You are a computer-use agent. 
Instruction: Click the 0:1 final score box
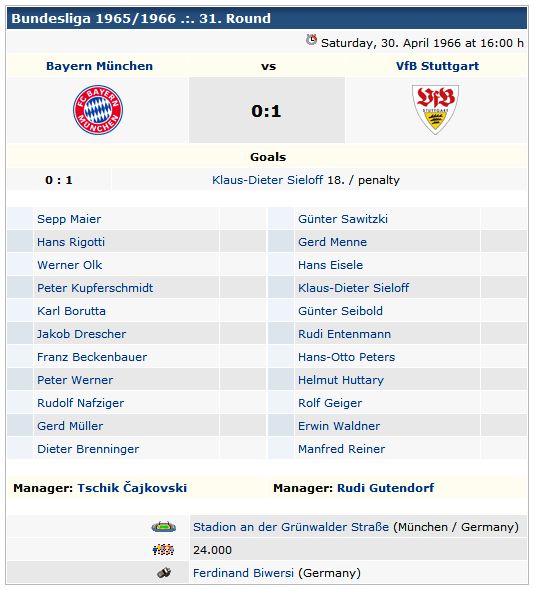tap(267, 110)
